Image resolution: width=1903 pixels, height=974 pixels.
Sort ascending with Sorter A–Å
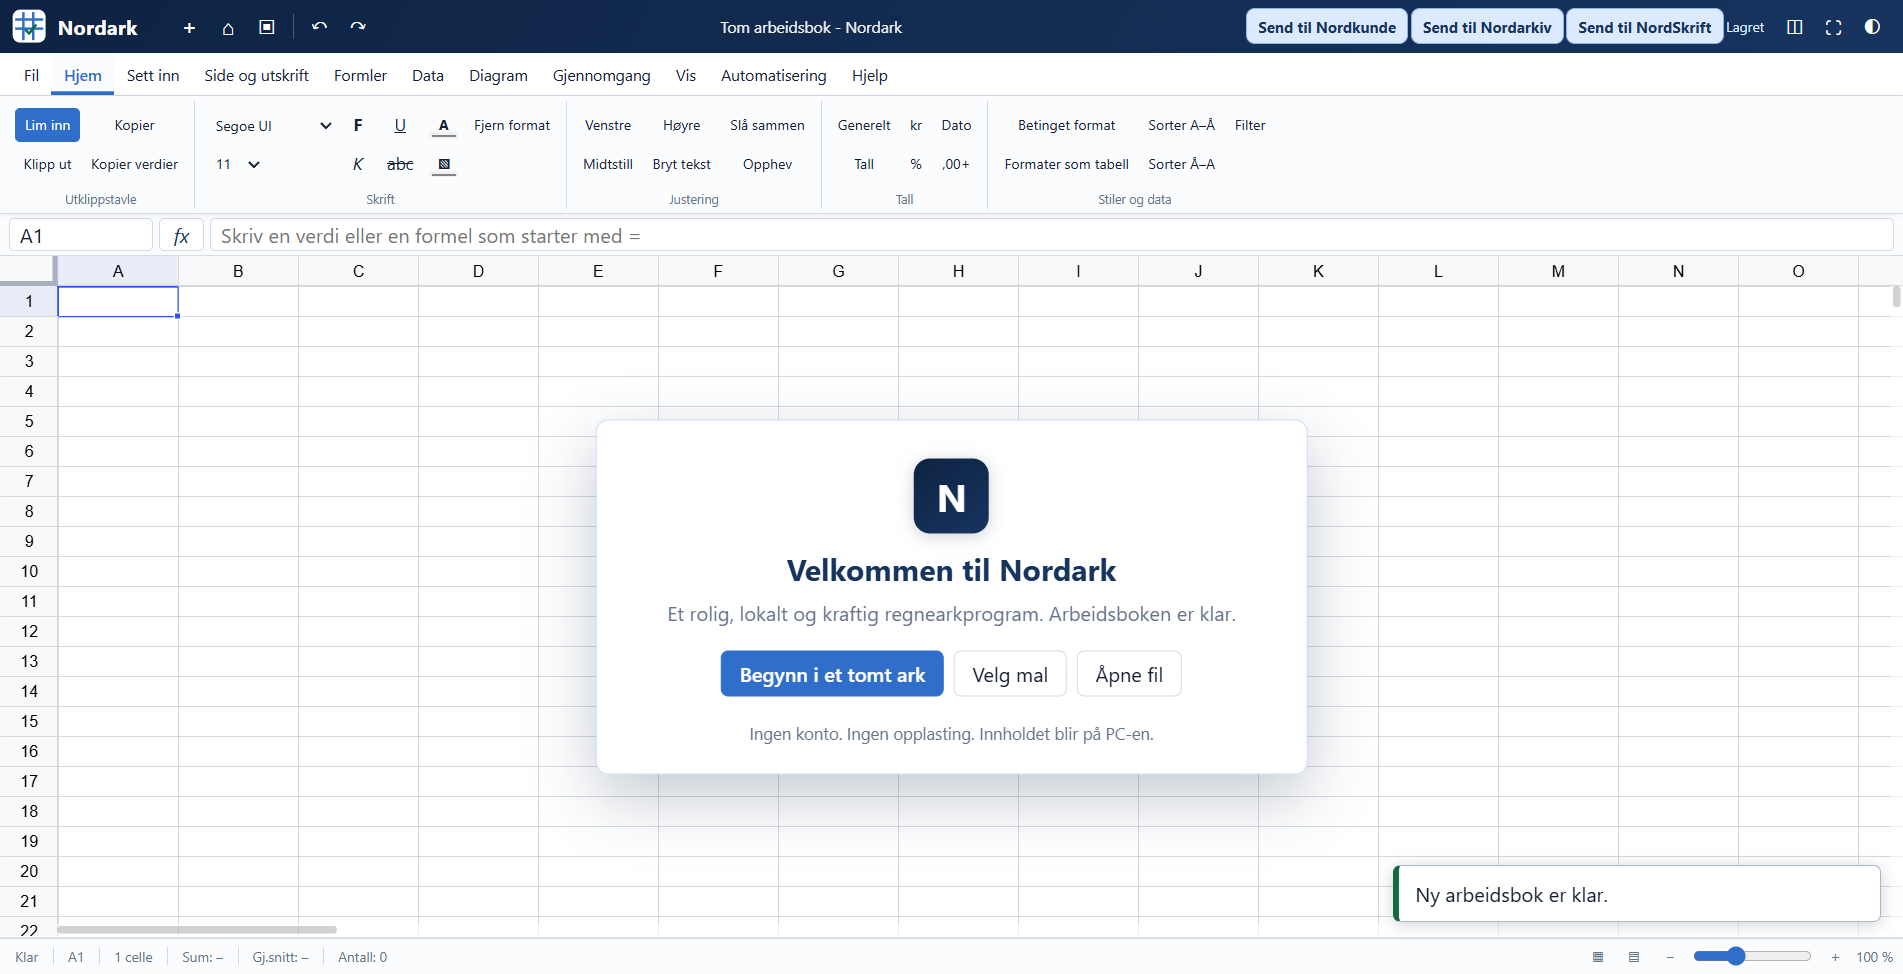(x=1181, y=125)
